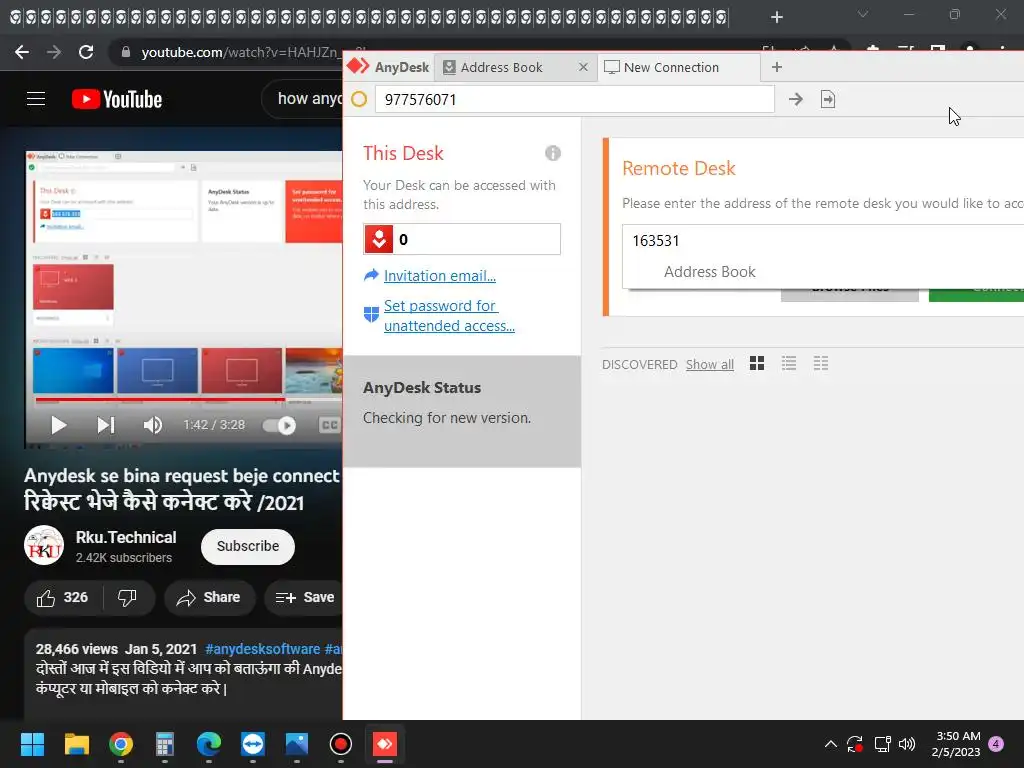Open This Desk info icon
This screenshot has width=1024, height=768.
pyautogui.click(x=552, y=153)
